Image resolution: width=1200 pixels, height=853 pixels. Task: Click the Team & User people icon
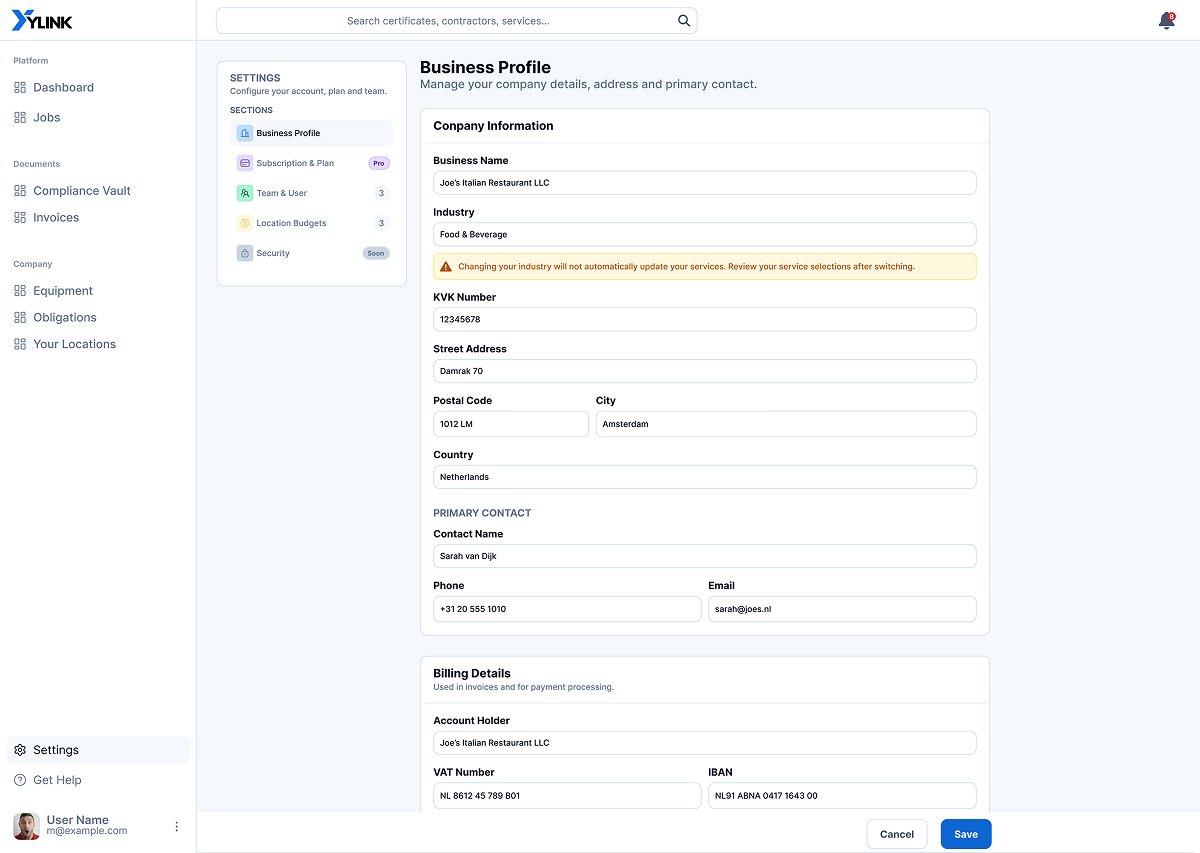click(245, 193)
